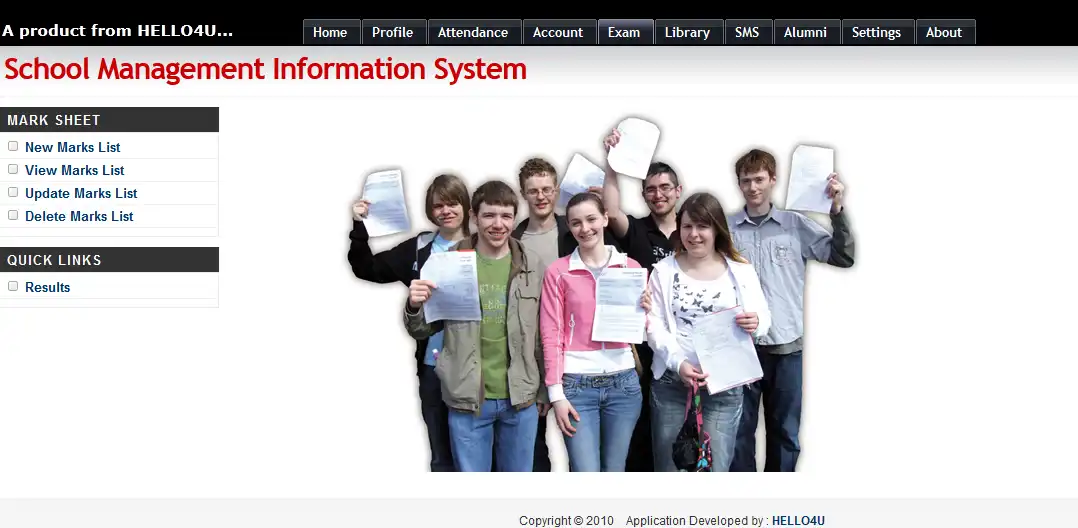This screenshot has height=528, width=1078.
Task: Tick the Delete Marks List checkbox
Action: [13, 215]
